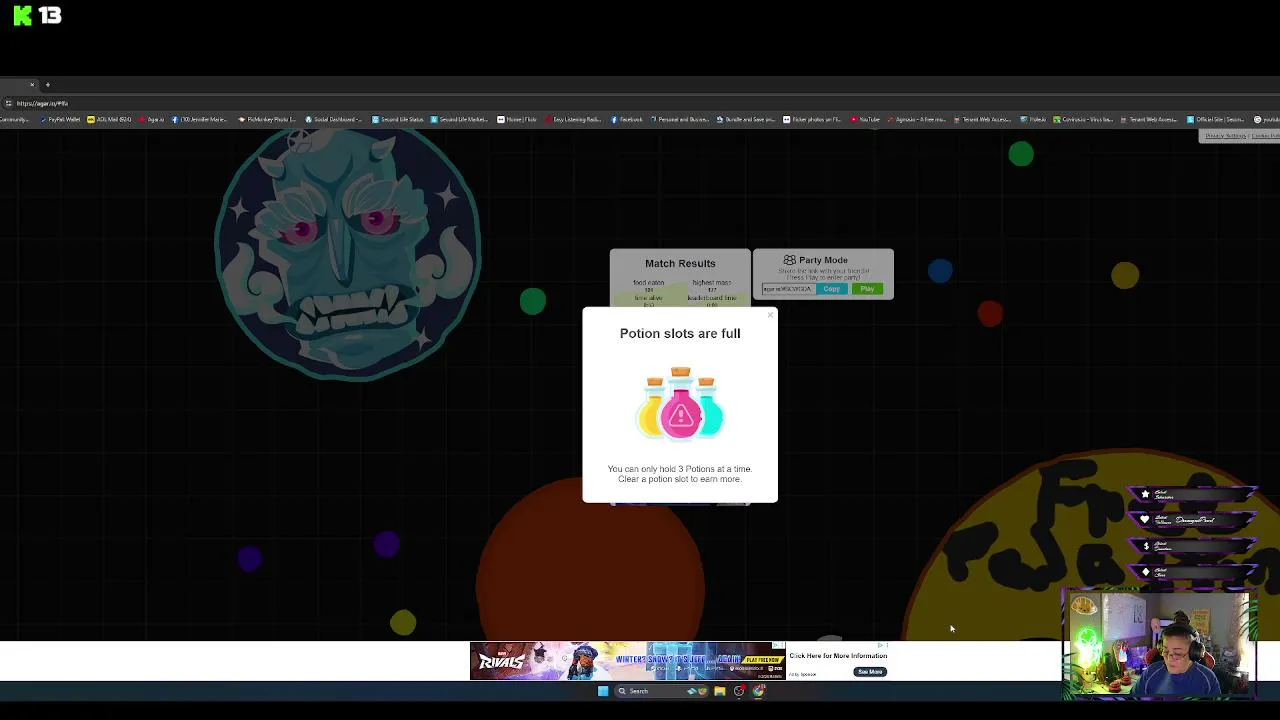Click the large demon face skin cell

(x=348, y=255)
